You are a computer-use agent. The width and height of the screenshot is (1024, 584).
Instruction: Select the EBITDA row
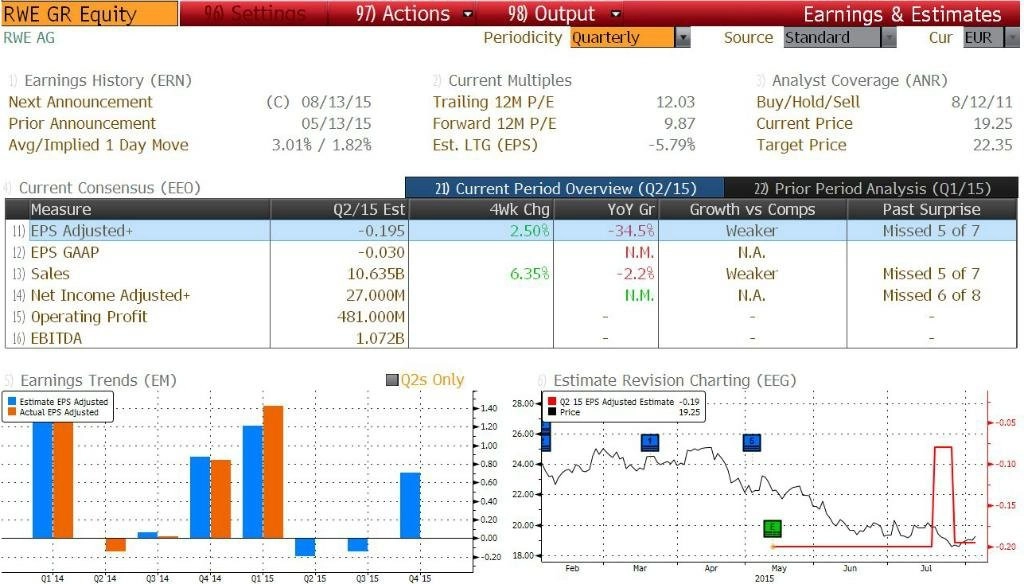tap(511, 338)
